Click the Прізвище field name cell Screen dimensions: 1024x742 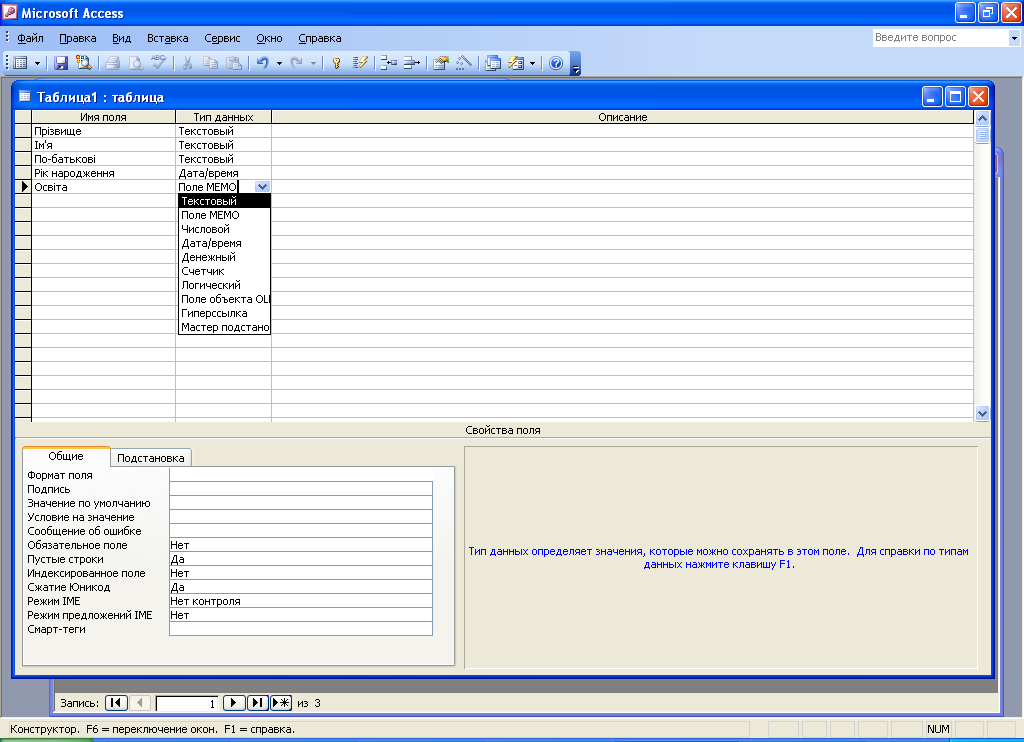tap(104, 131)
